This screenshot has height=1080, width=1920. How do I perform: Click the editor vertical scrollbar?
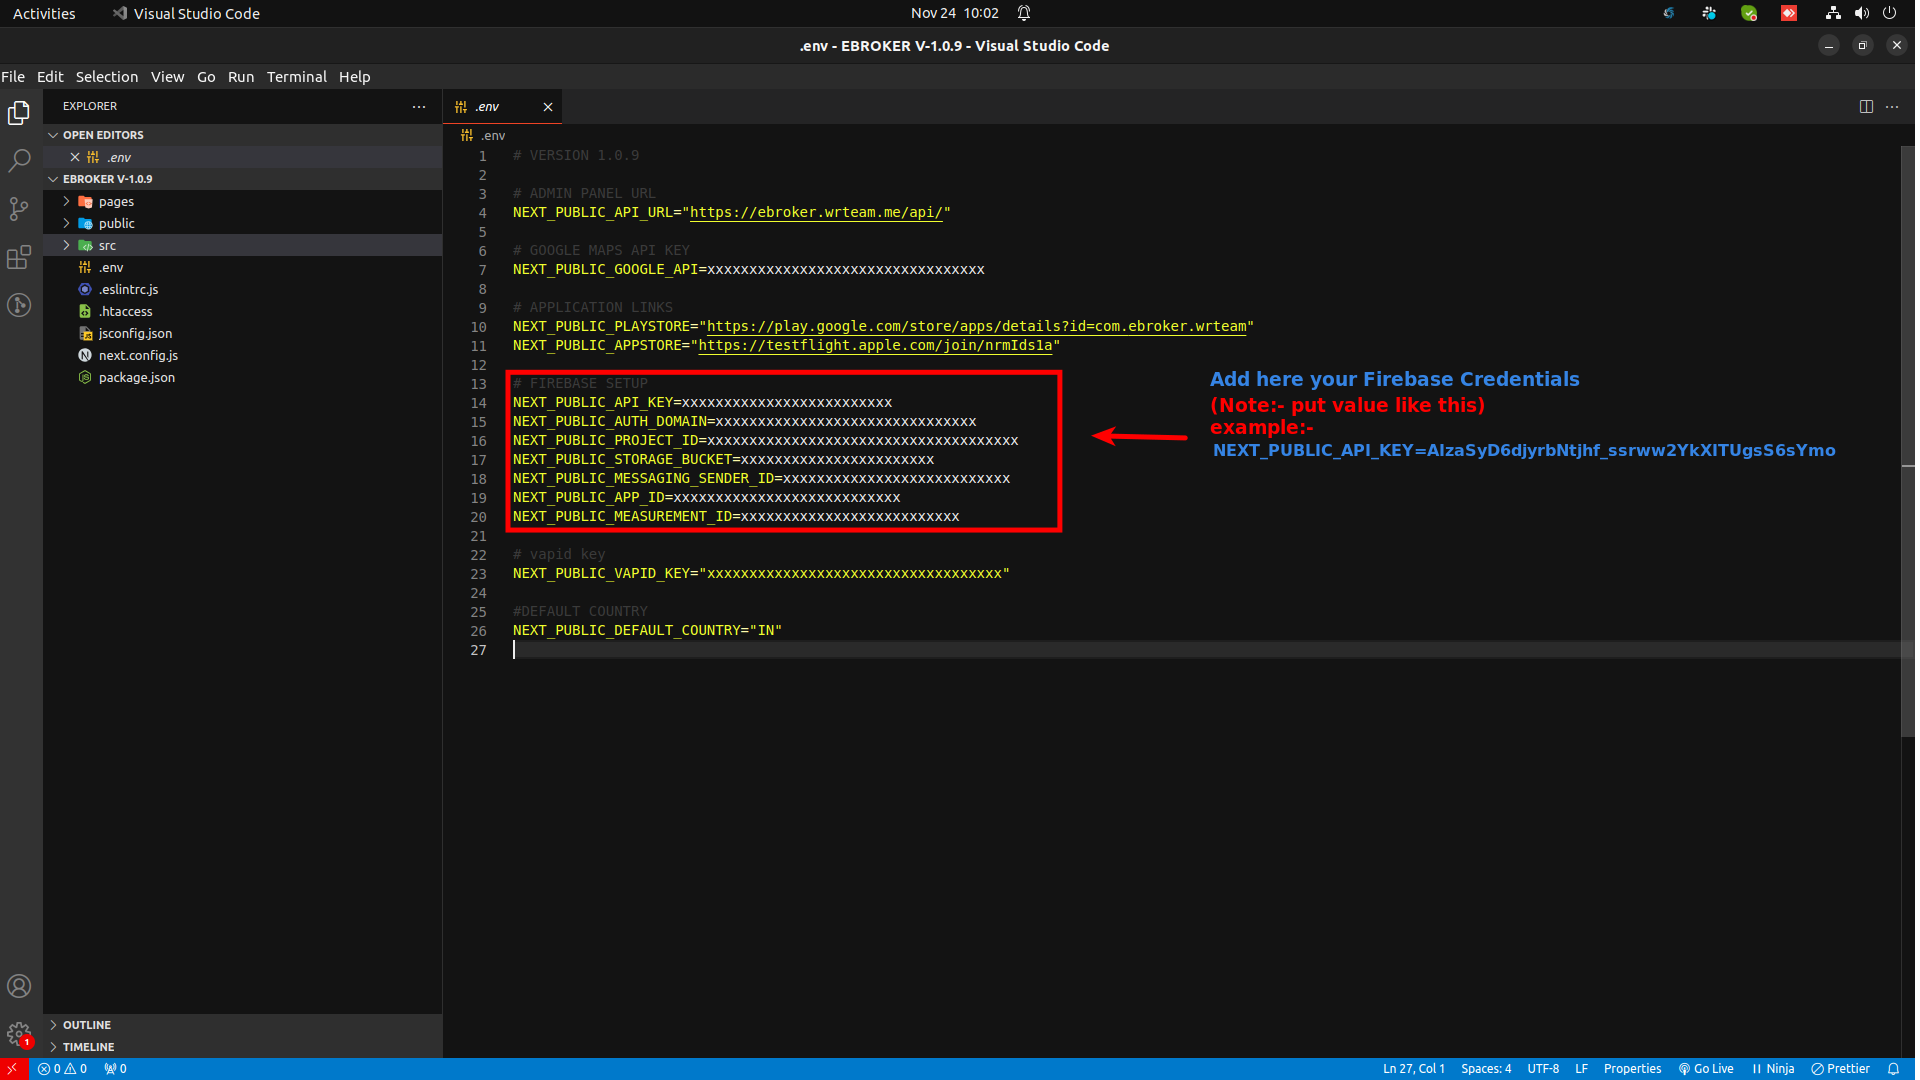coord(1907,441)
